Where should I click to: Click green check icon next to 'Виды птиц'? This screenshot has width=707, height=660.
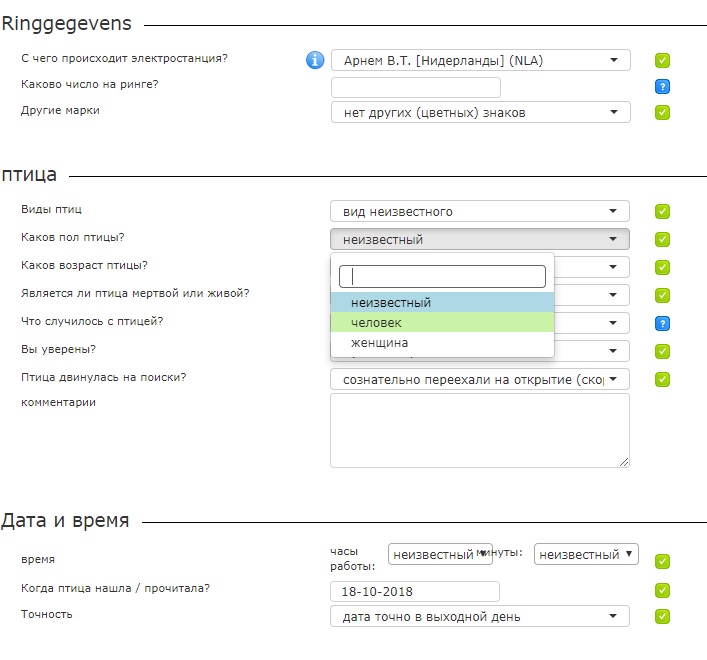[662, 211]
